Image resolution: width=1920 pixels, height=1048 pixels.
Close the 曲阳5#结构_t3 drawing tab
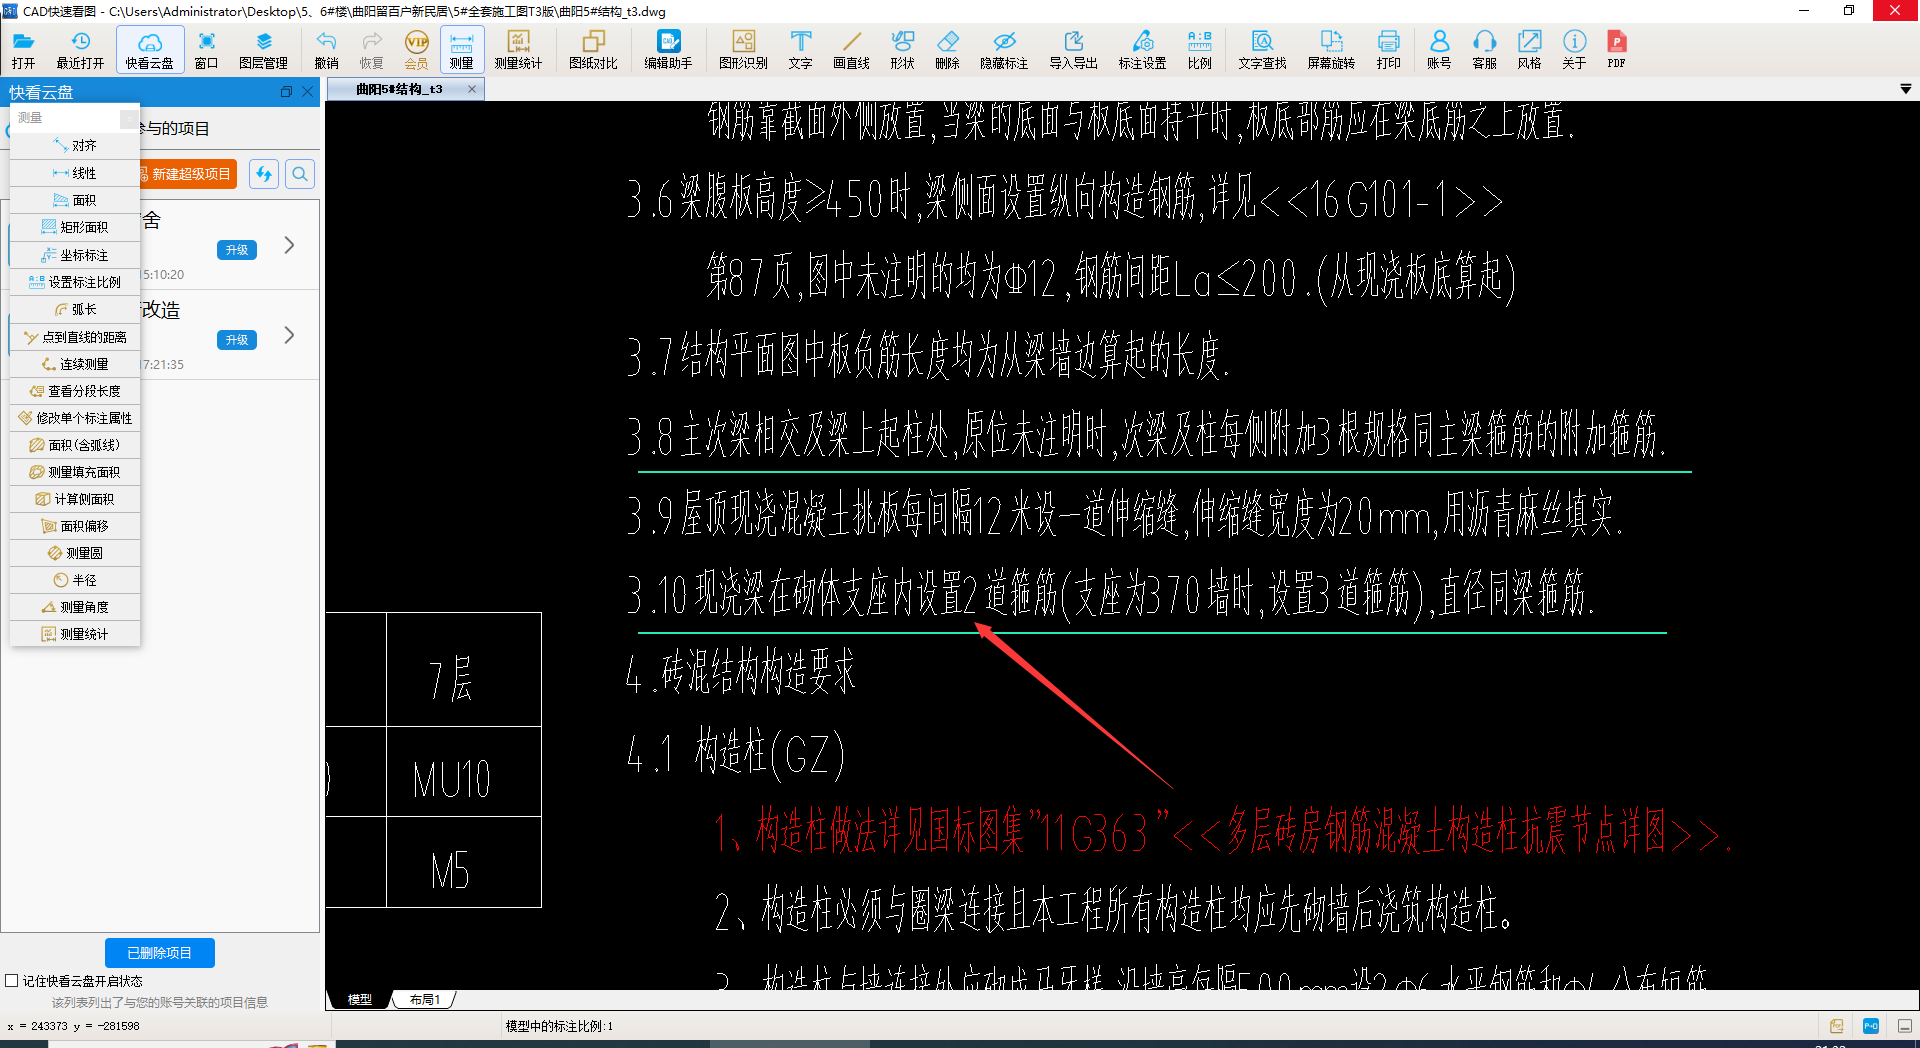click(x=472, y=89)
